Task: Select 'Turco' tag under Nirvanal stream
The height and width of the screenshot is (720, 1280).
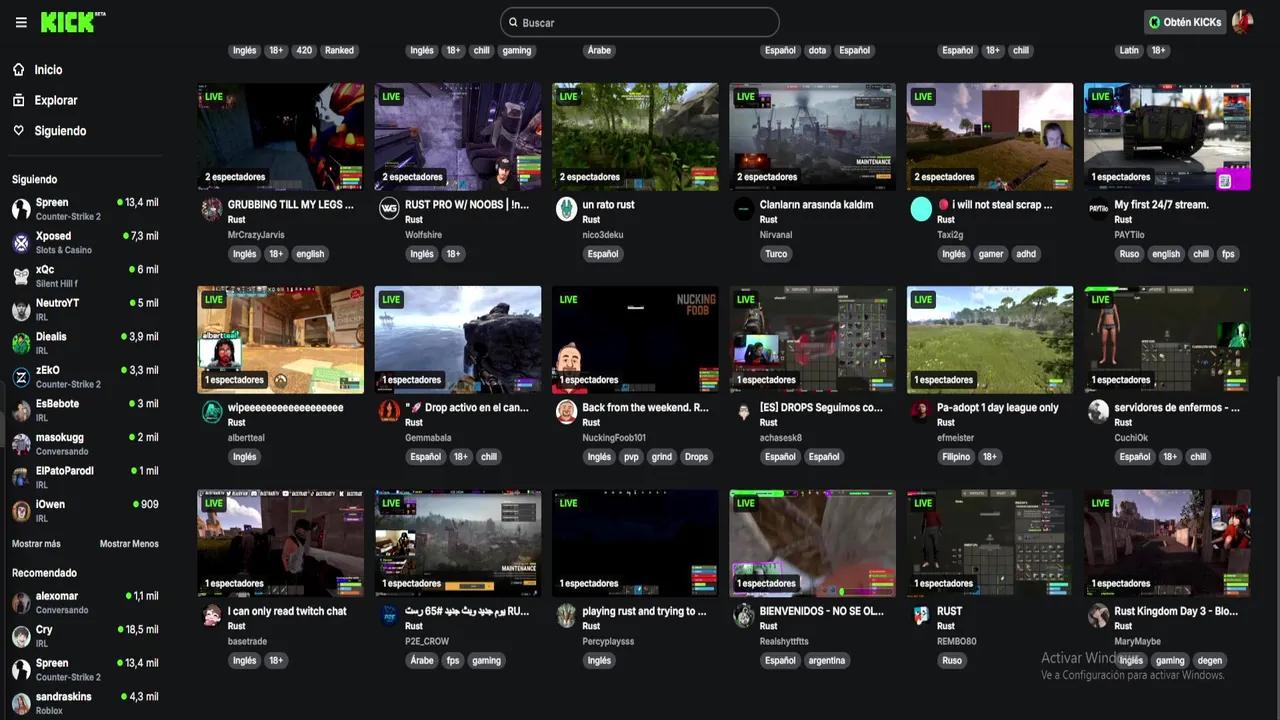Action: (776, 254)
